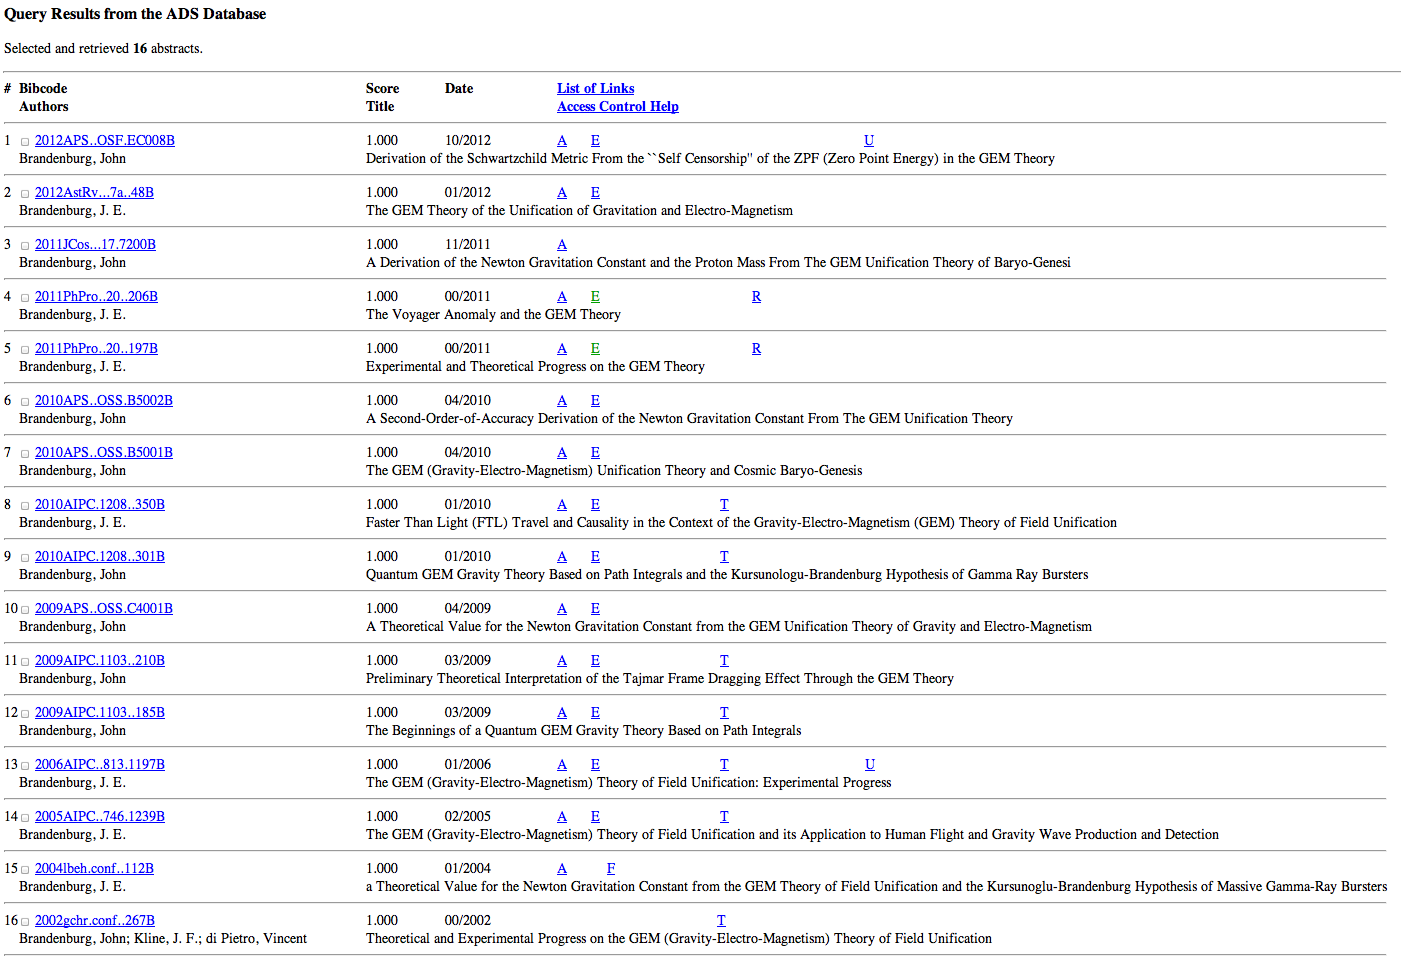1401x967 pixels.
Task: Check the box for 2011PhPro..20..197B
Action: coord(25,350)
